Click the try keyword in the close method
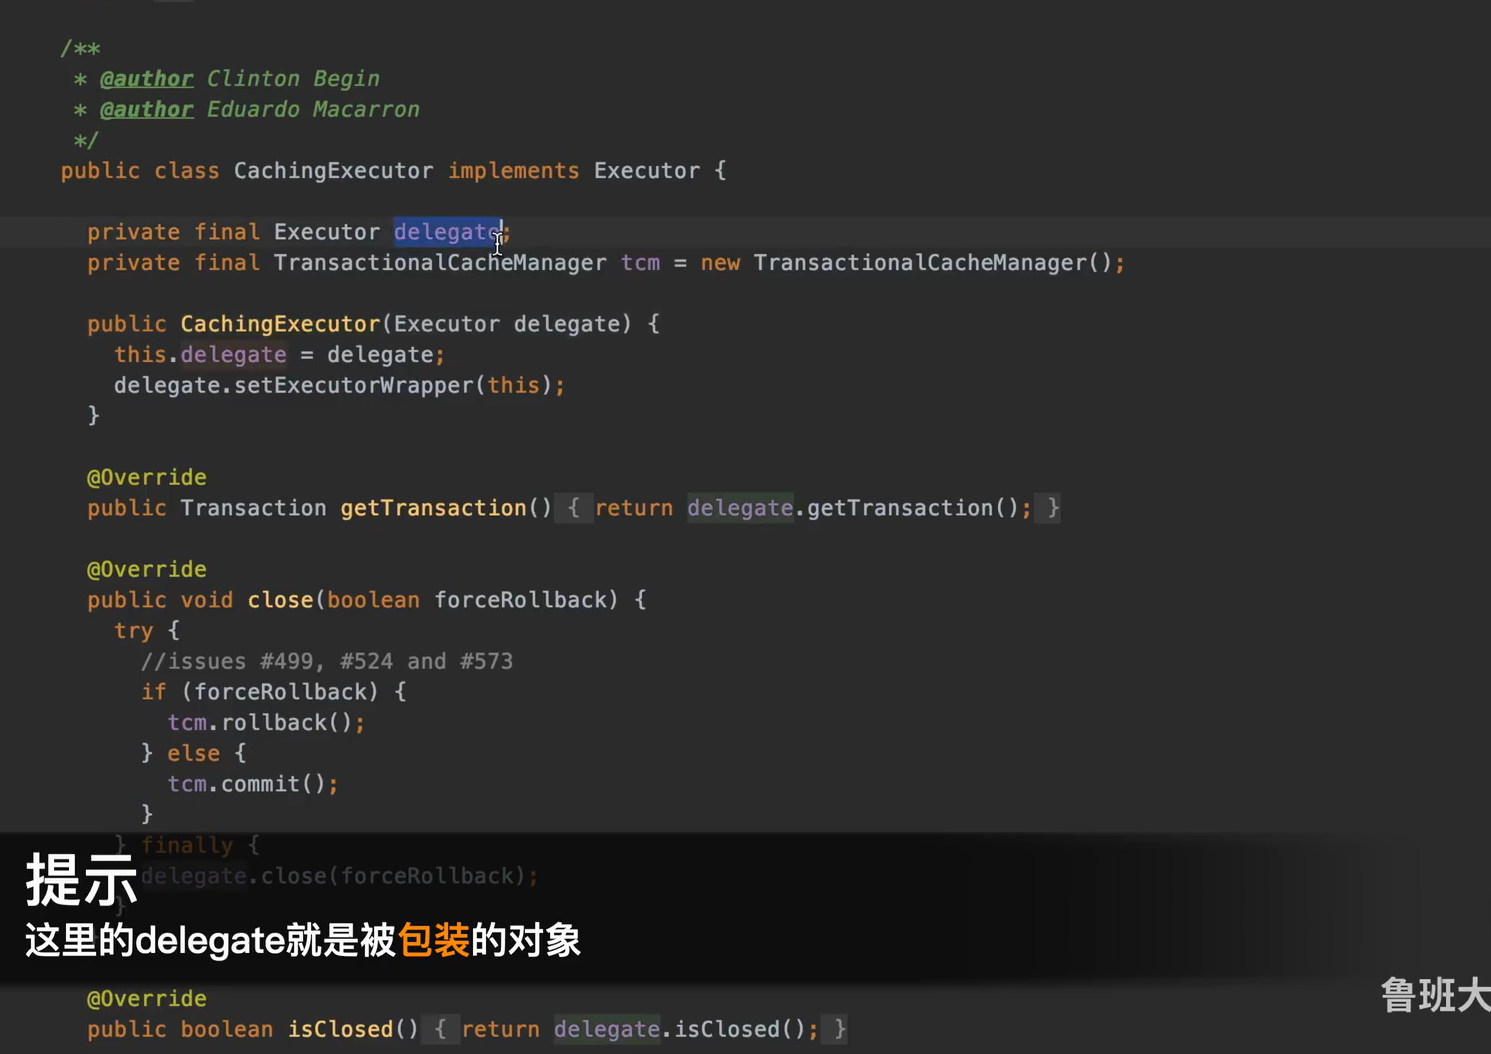Viewport: 1491px width, 1054px height. [x=133, y=631]
